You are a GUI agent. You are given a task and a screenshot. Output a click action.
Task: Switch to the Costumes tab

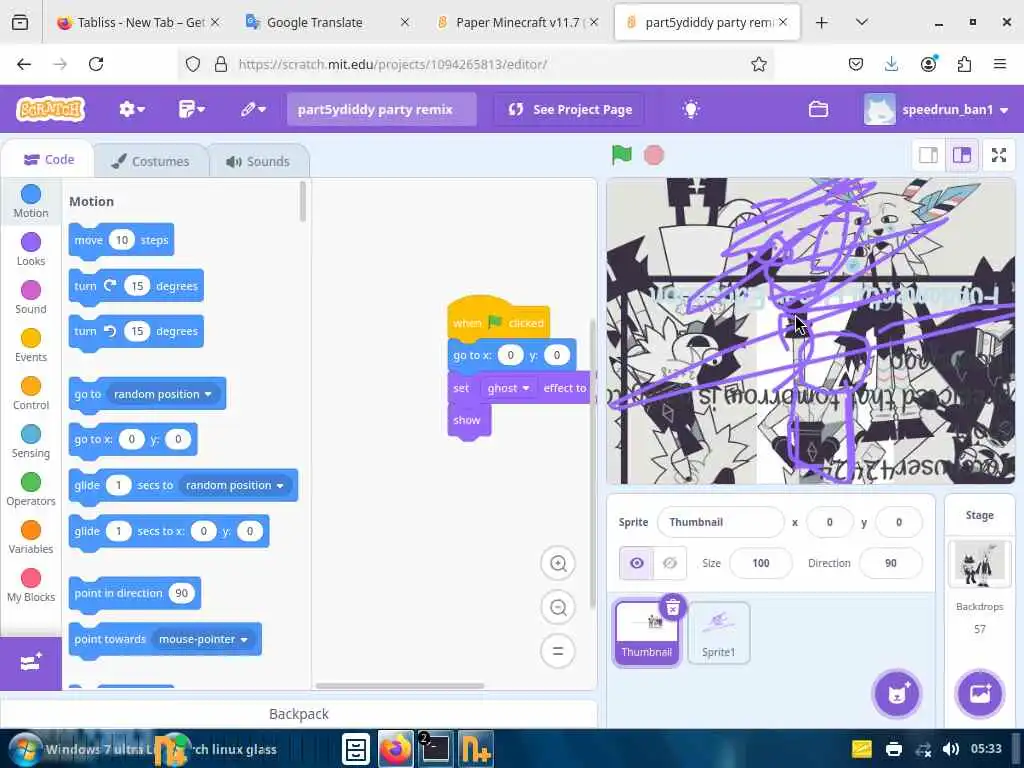tap(150, 161)
